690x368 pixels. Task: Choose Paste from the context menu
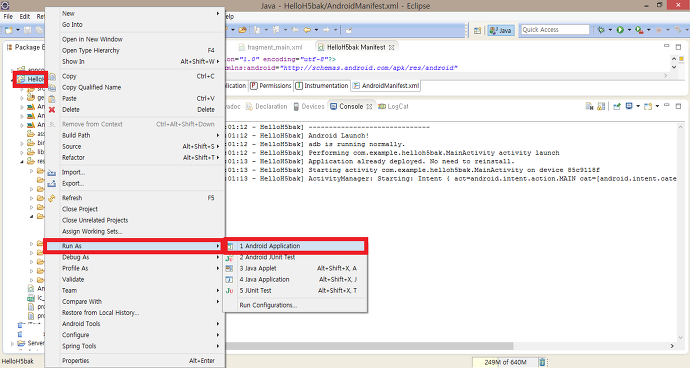point(134,99)
